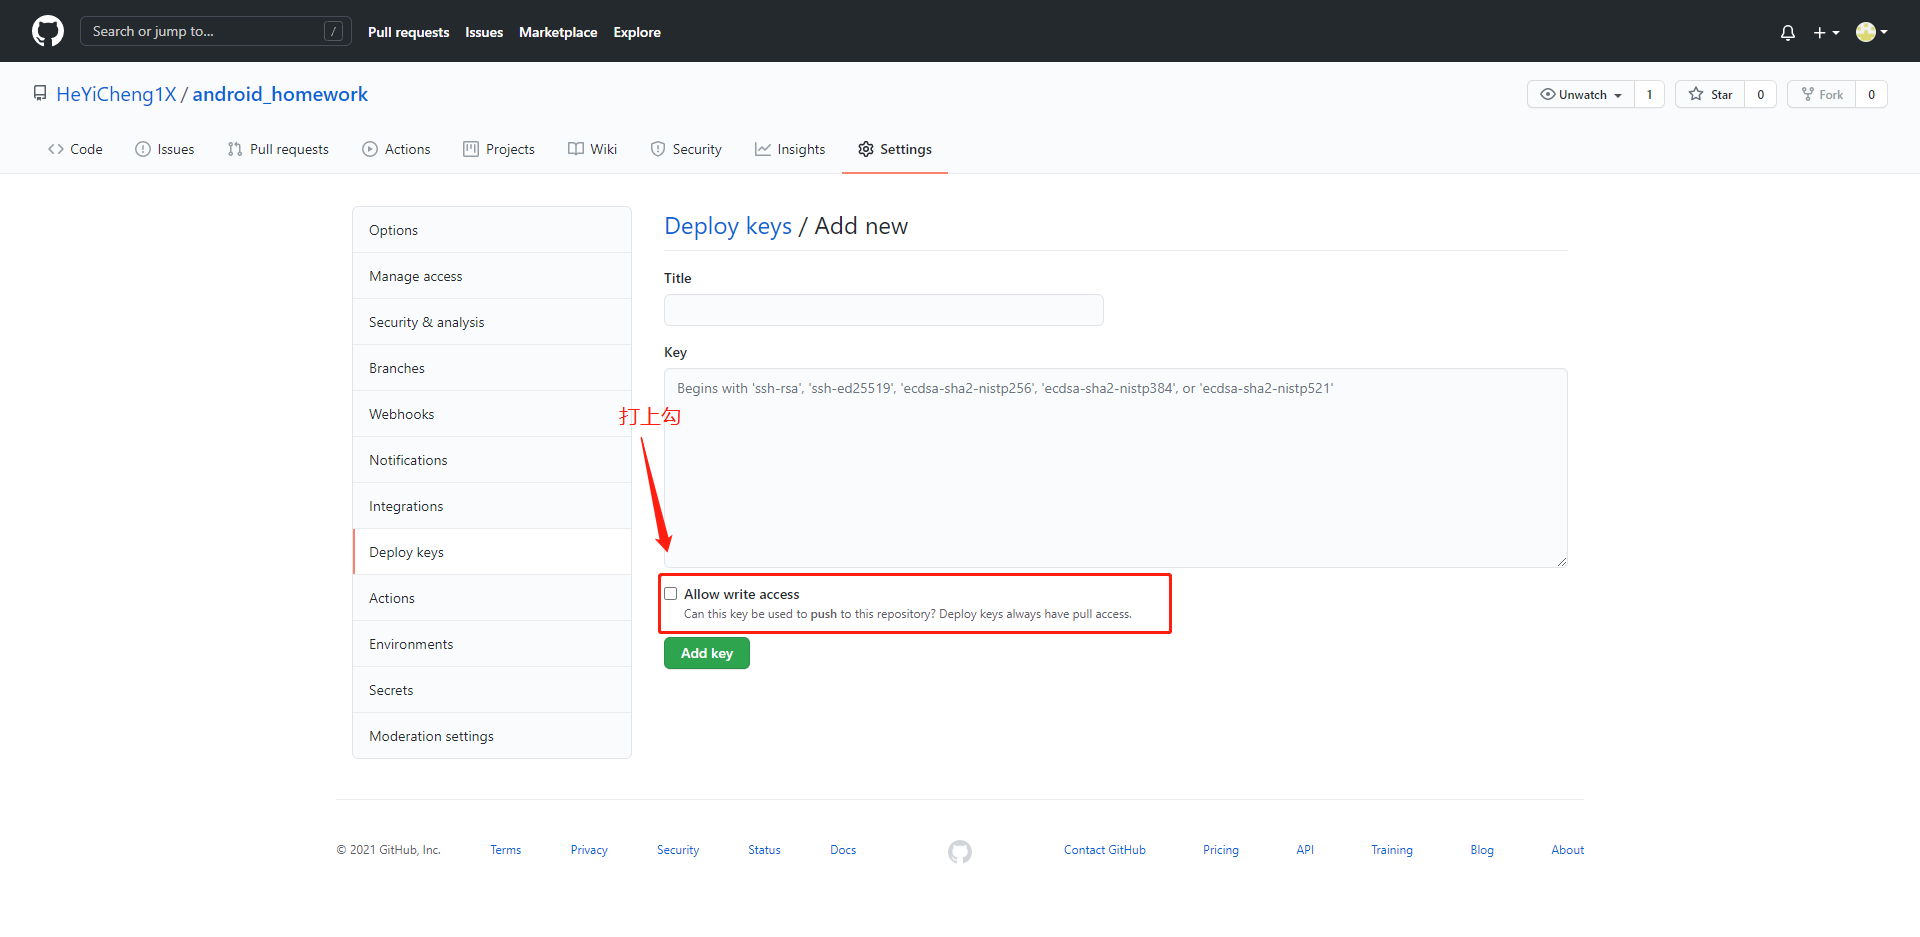Click the Issues circle icon
The height and width of the screenshot is (937, 1920).
pyautogui.click(x=143, y=149)
